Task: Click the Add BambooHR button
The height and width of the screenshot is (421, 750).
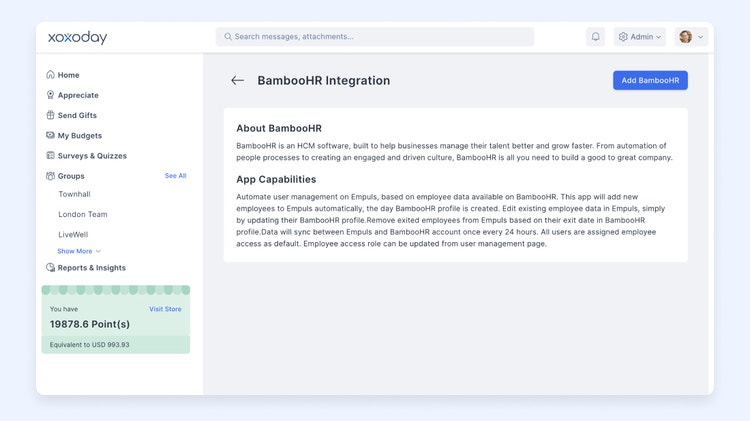Action: pyautogui.click(x=650, y=80)
